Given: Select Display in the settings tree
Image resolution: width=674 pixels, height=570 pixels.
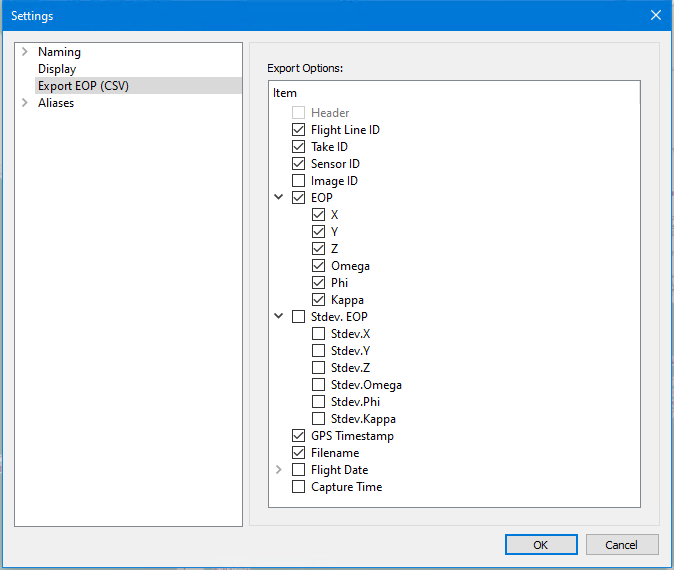Looking at the screenshot, I should (x=57, y=69).
